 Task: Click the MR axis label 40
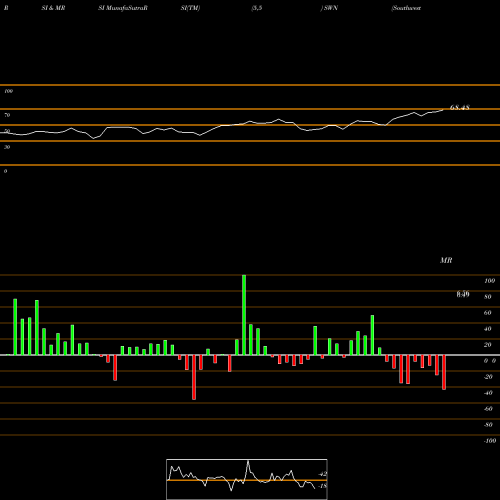click(x=488, y=329)
